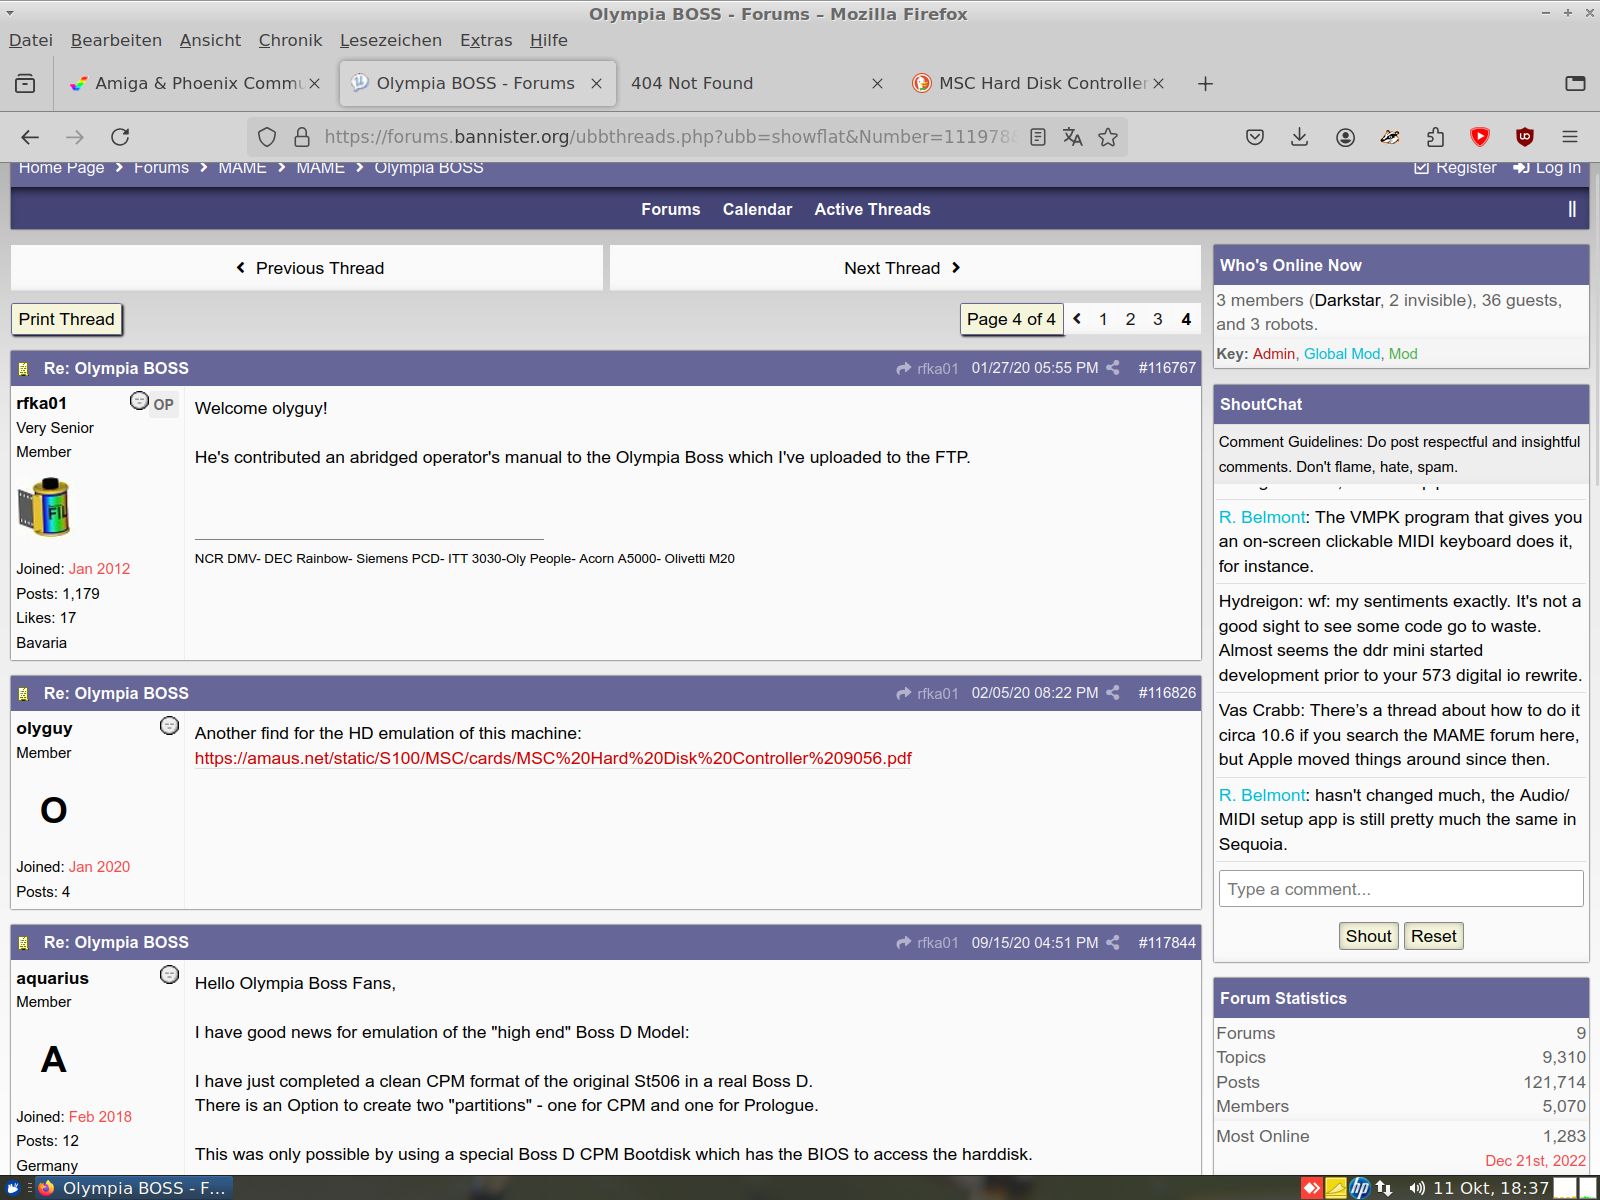The image size is (1600, 1200).
Task: Open rfka01 avatar image
Action: [x=44, y=508]
